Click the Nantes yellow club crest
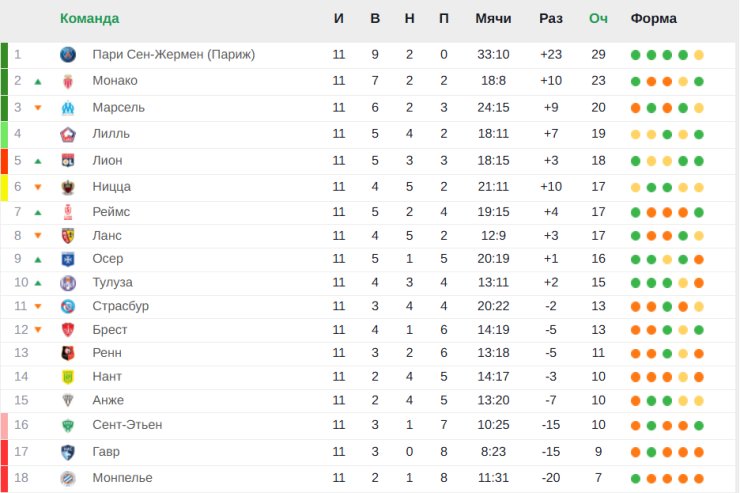This screenshot has width=740, height=493. [x=68, y=376]
